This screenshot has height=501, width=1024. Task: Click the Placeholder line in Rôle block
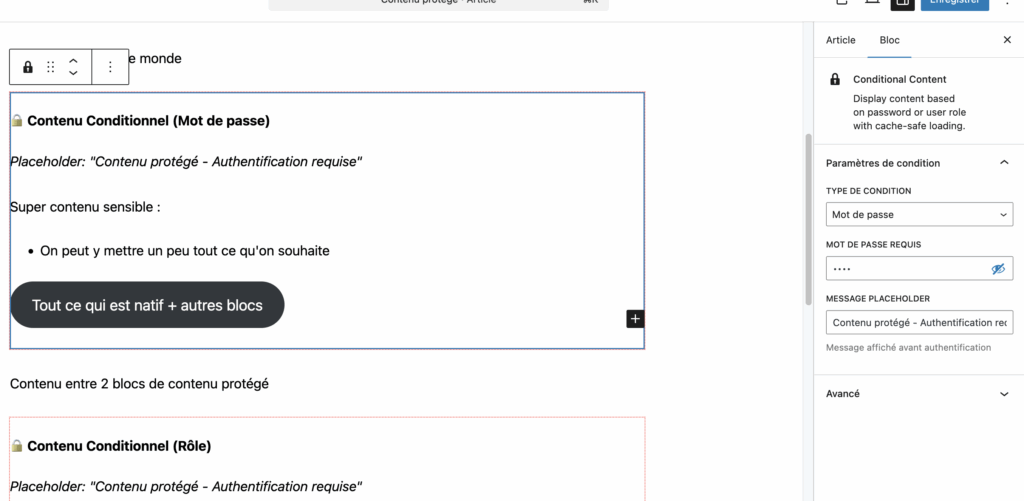pos(186,487)
